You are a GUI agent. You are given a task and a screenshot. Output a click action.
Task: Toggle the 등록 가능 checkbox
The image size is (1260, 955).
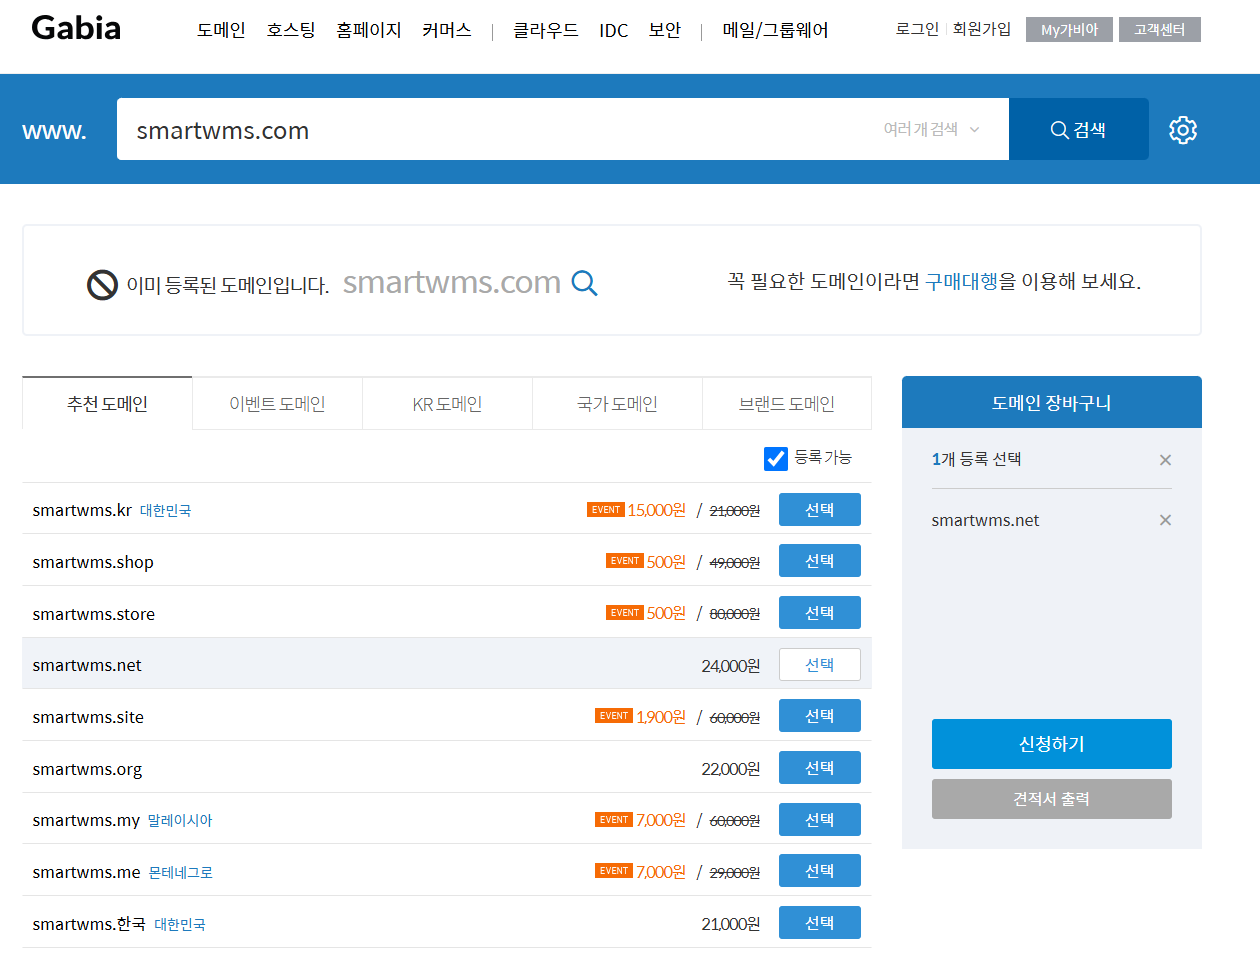(x=776, y=458)
